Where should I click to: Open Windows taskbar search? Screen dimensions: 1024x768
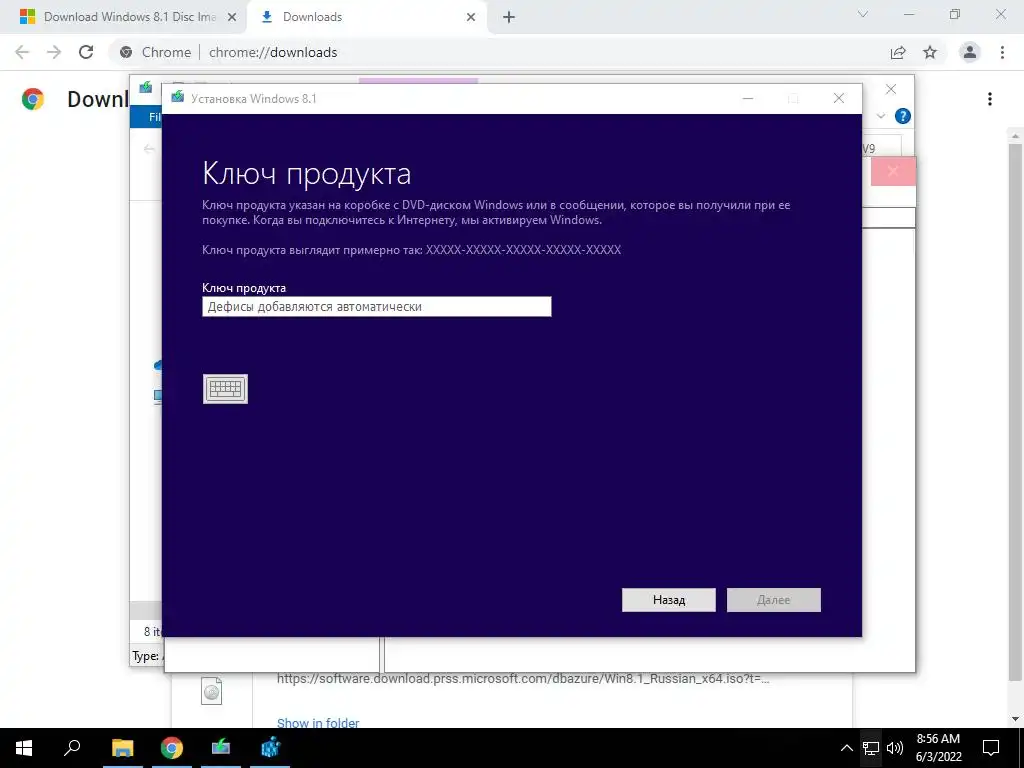click(x=72, y=748)
